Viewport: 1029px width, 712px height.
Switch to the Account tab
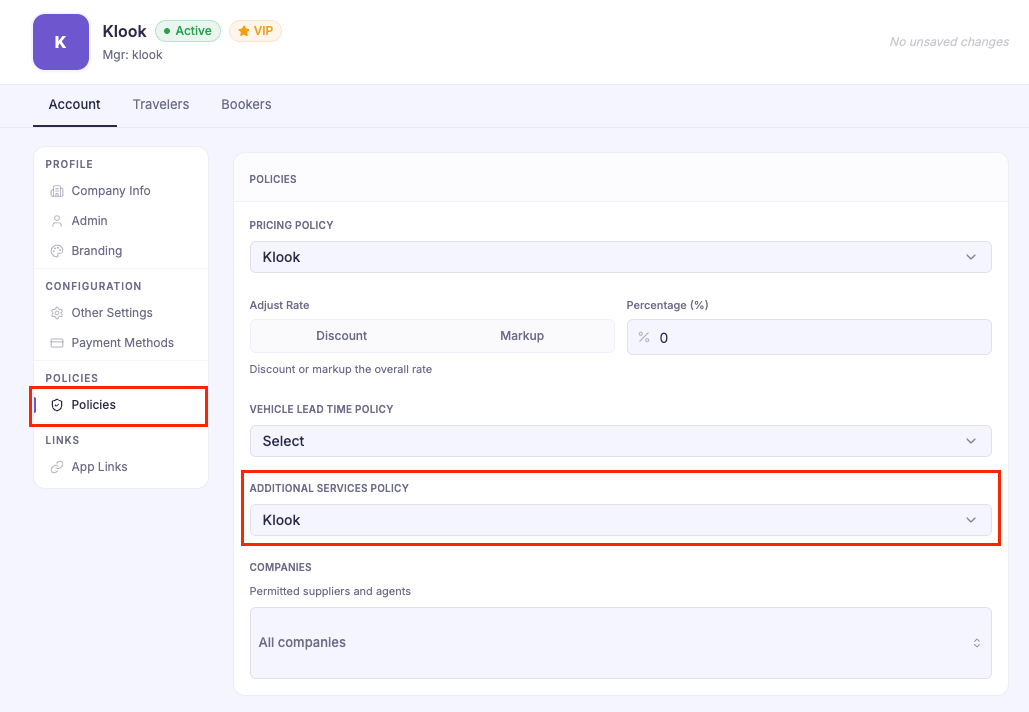tap(74, 104)
